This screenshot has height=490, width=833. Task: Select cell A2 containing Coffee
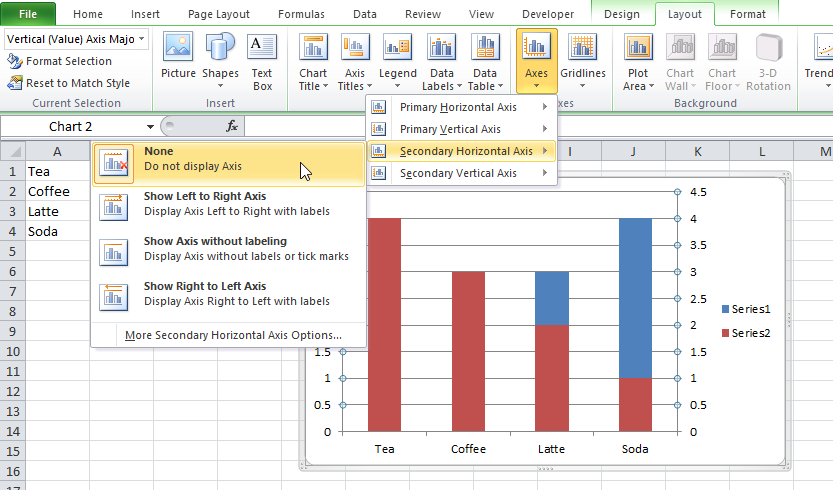click(57, 191)
